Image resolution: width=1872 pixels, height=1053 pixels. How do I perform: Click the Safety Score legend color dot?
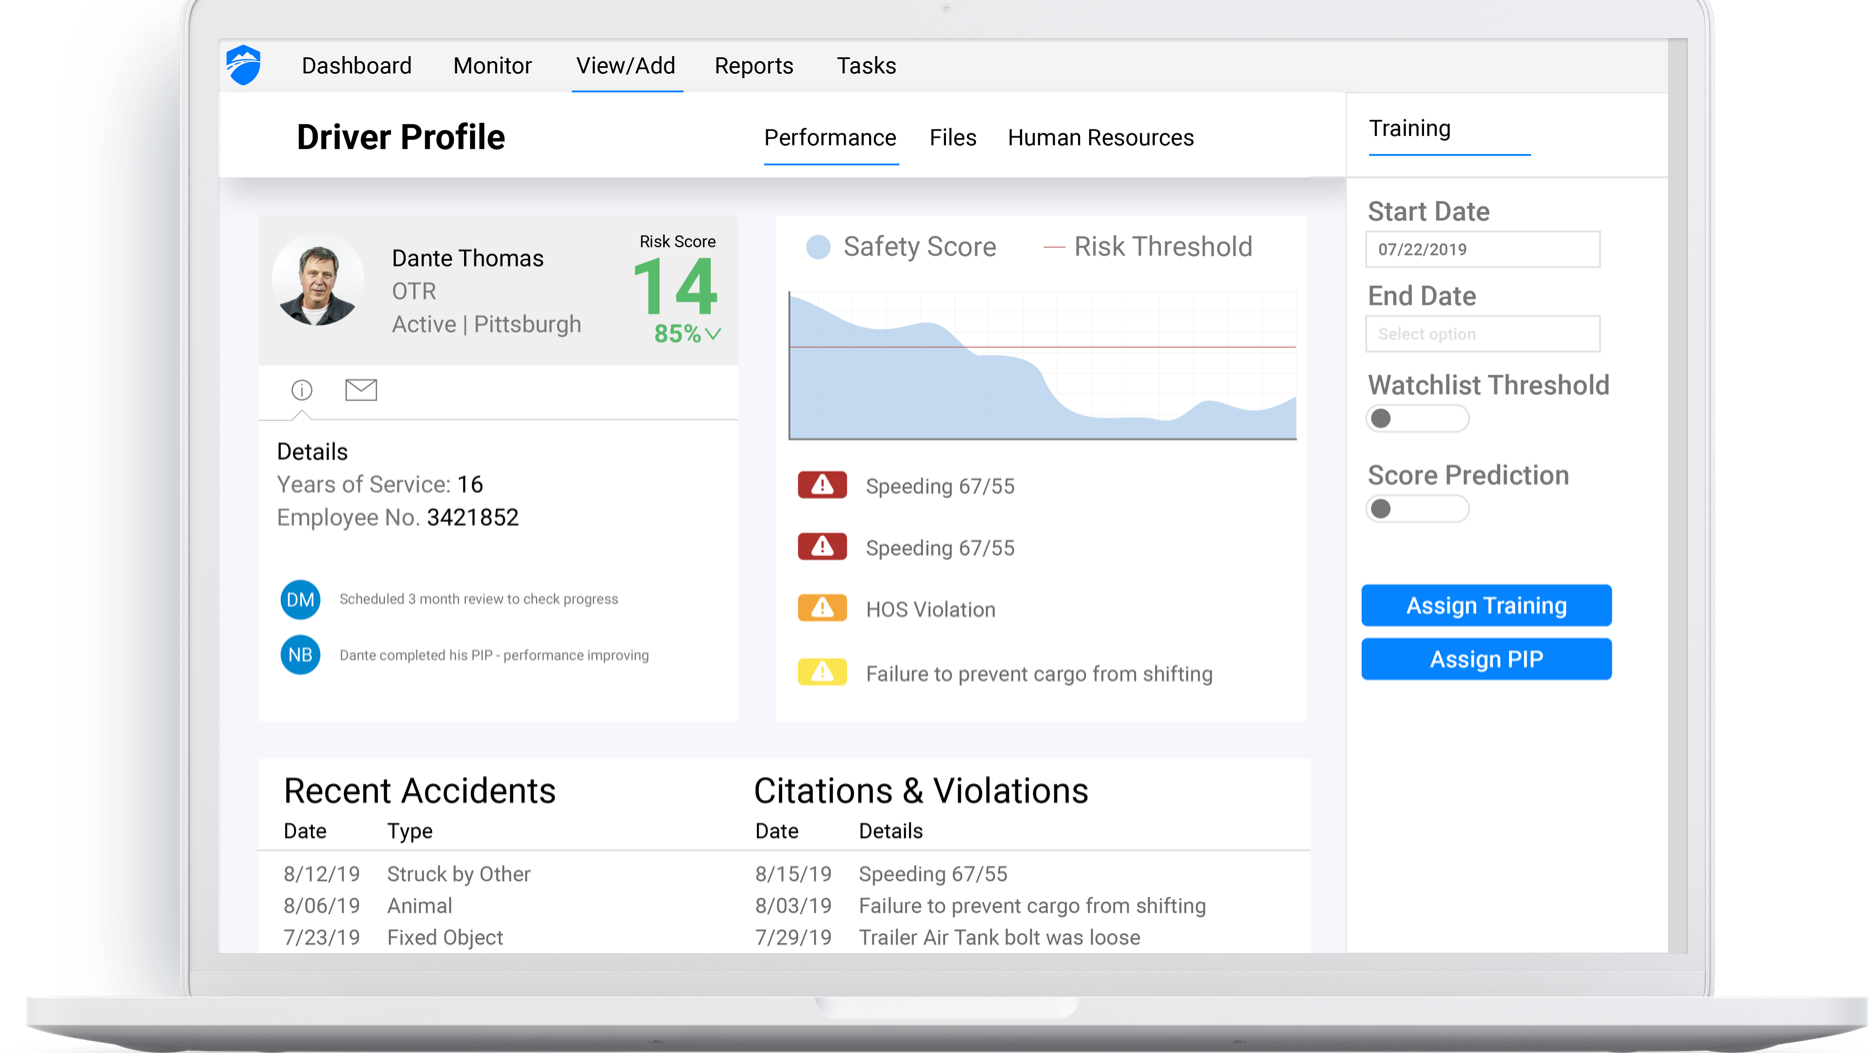click(x=818, y=247)
